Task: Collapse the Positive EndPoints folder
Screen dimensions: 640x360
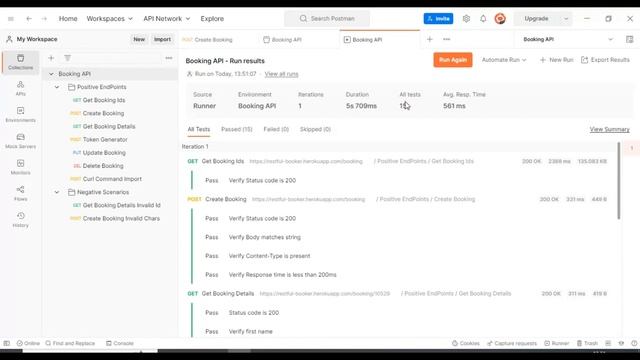Action: point(57,87)
